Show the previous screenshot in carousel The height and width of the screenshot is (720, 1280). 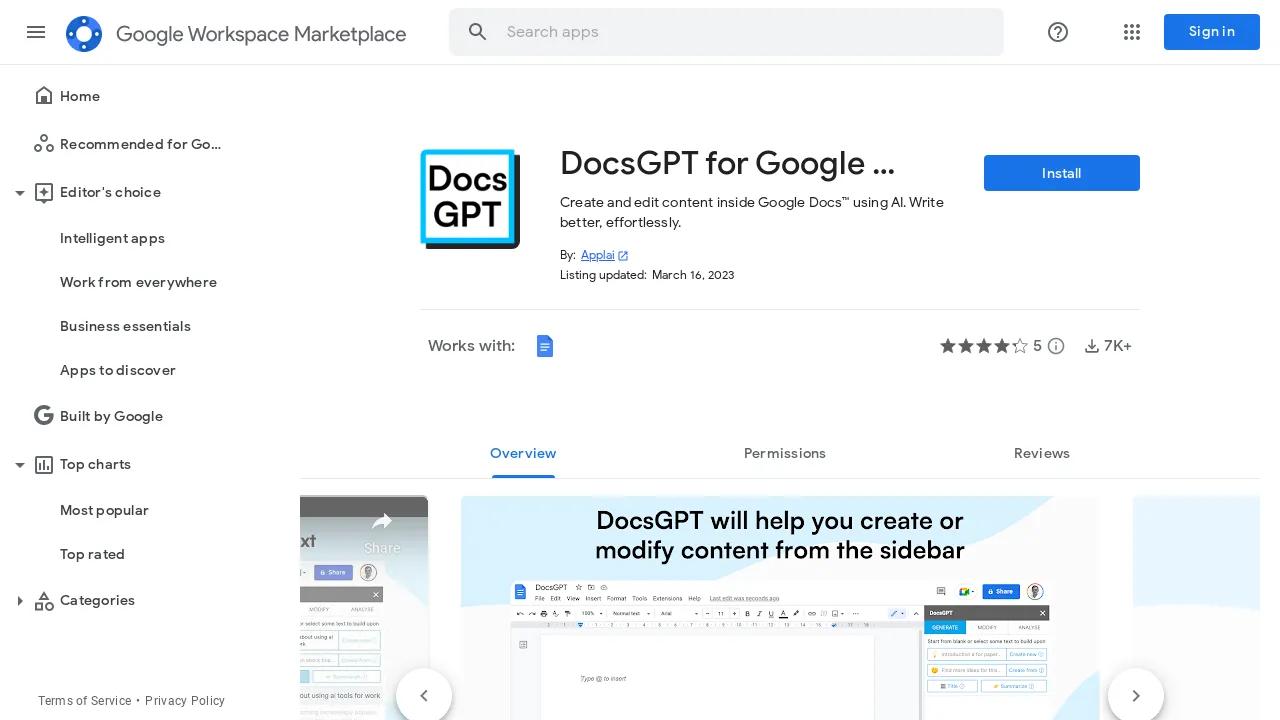(x=424, y=695)
